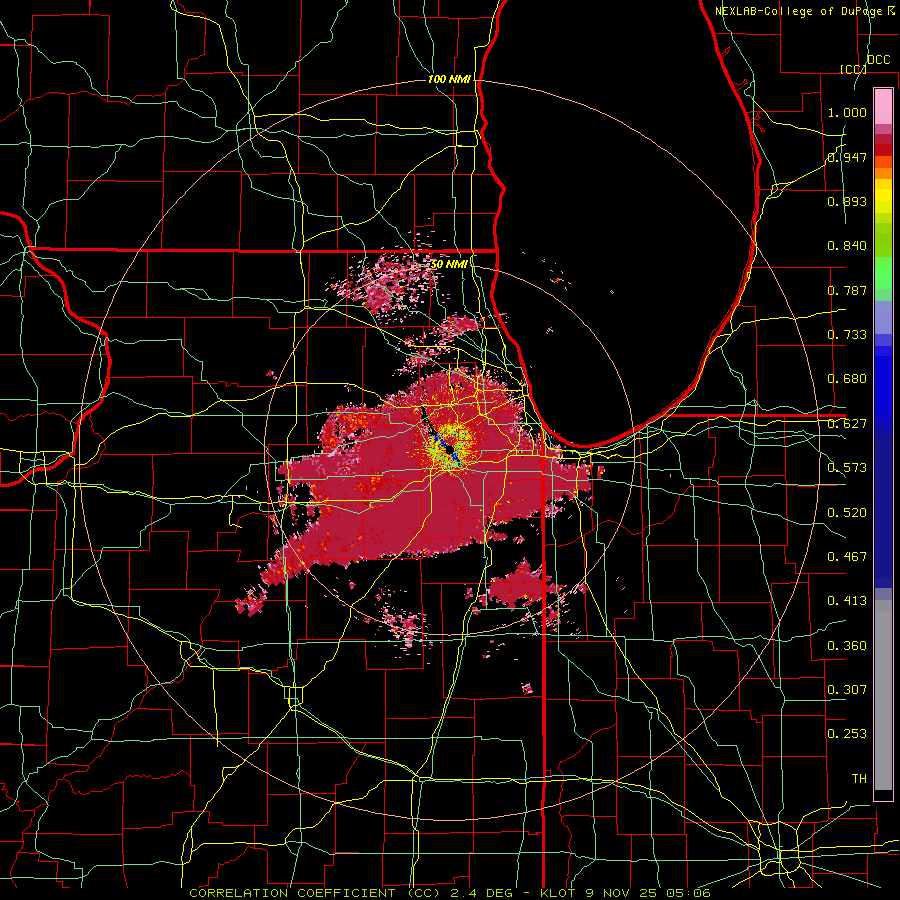Click the CORRELATION COEFFICIENT (CC) caption text

[315, 893]
